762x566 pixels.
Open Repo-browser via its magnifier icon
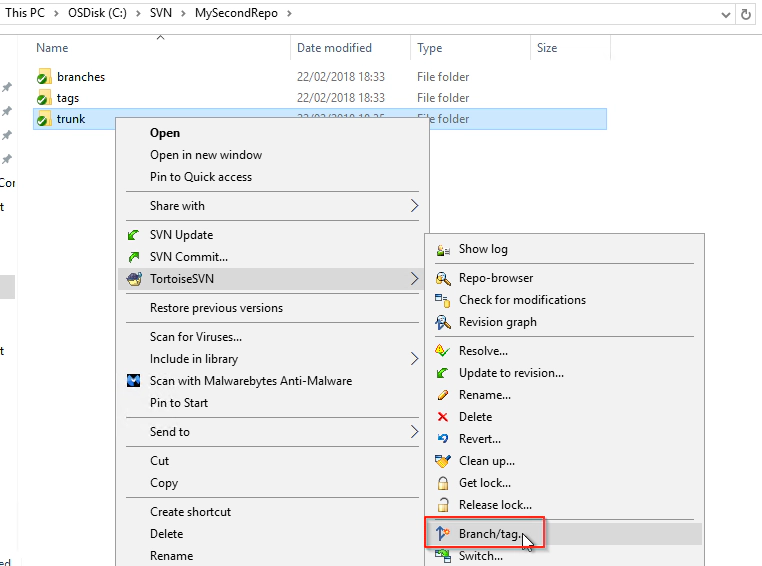click(x=442, y=278)
